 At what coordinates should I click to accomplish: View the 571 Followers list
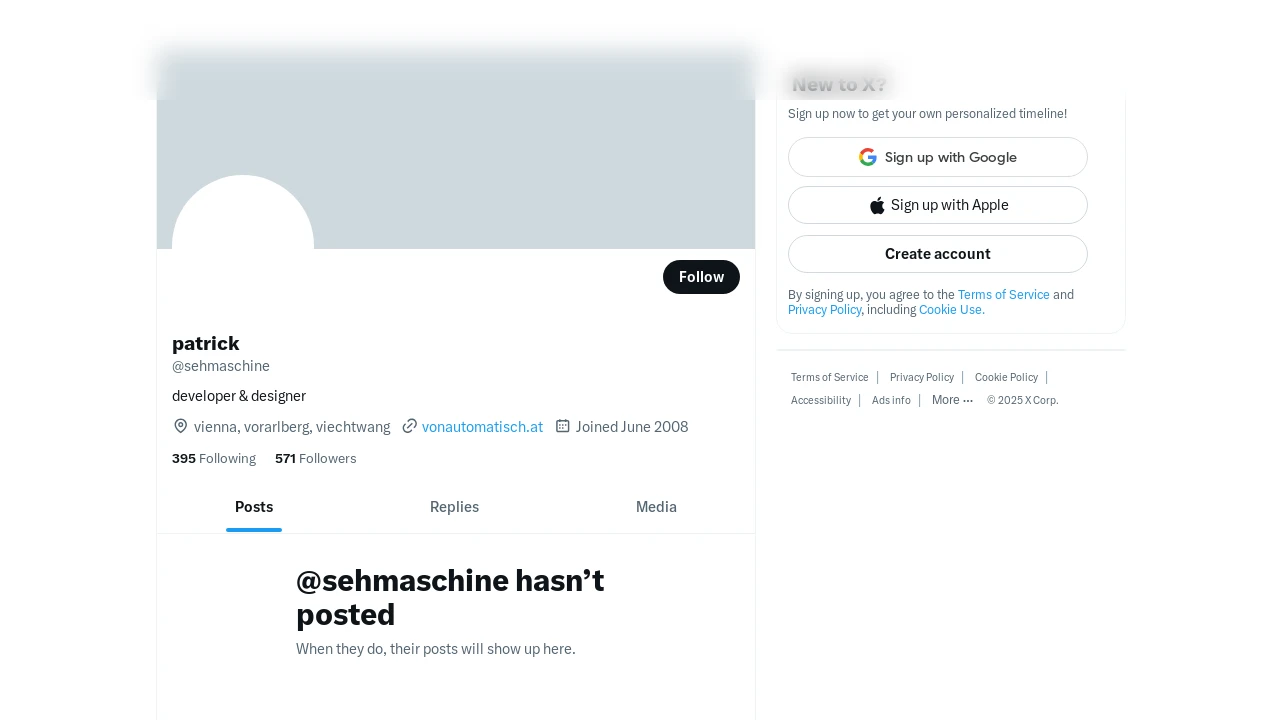coord(316,458)
